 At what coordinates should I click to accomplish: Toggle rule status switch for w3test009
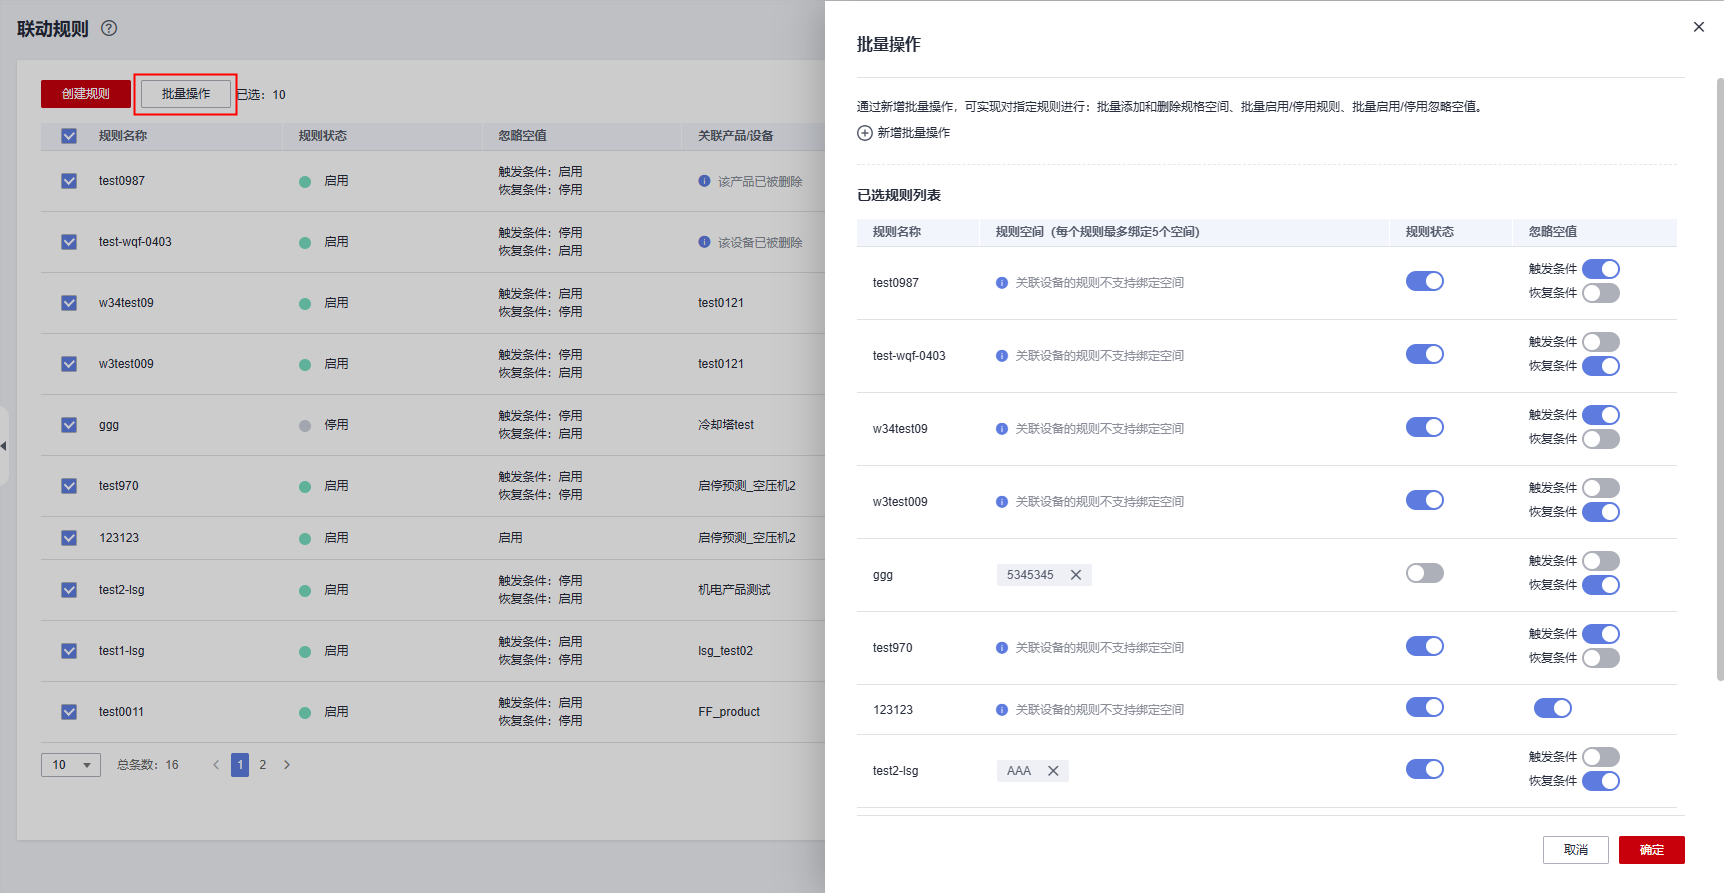(x=1424, y=500)
